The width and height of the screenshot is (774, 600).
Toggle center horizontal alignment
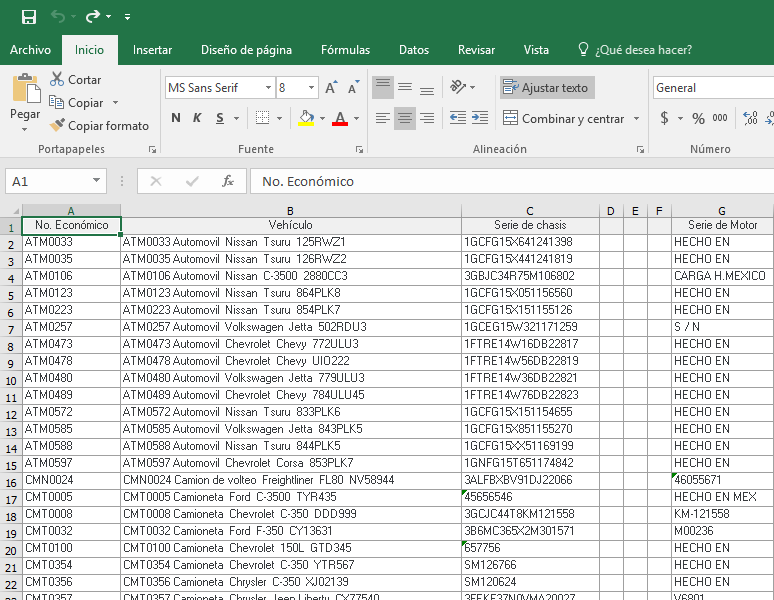pyautogui.click(x=405, y=118)
